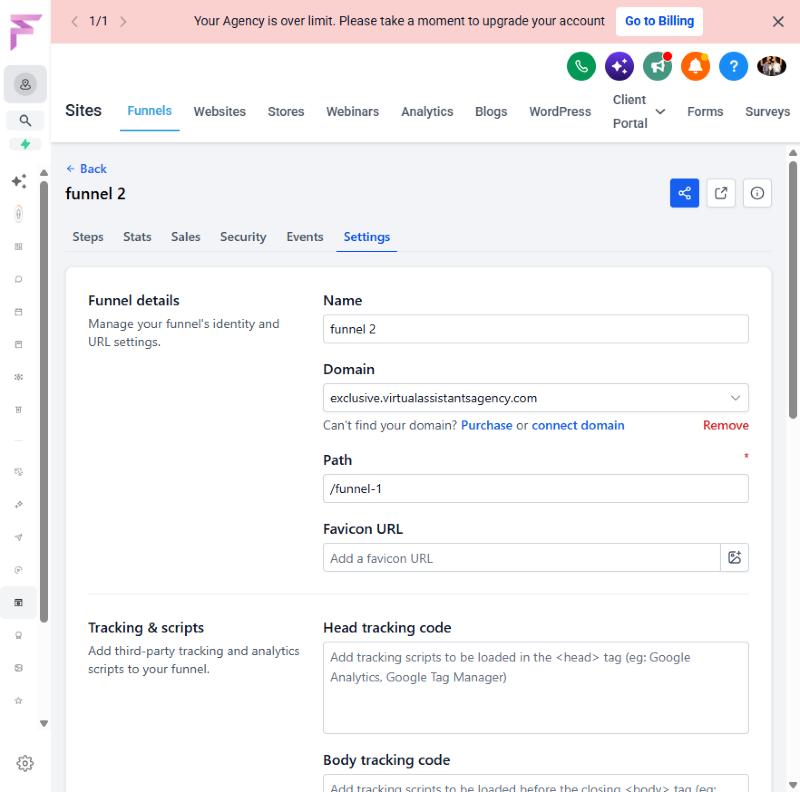Expand the Client Portal chevron menu

coord(660,111)
